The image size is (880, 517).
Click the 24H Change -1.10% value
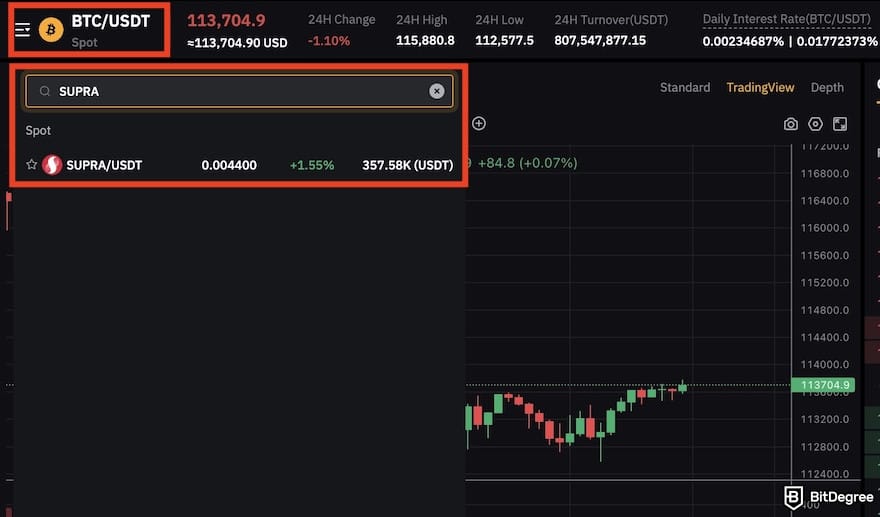click(329, 41)
